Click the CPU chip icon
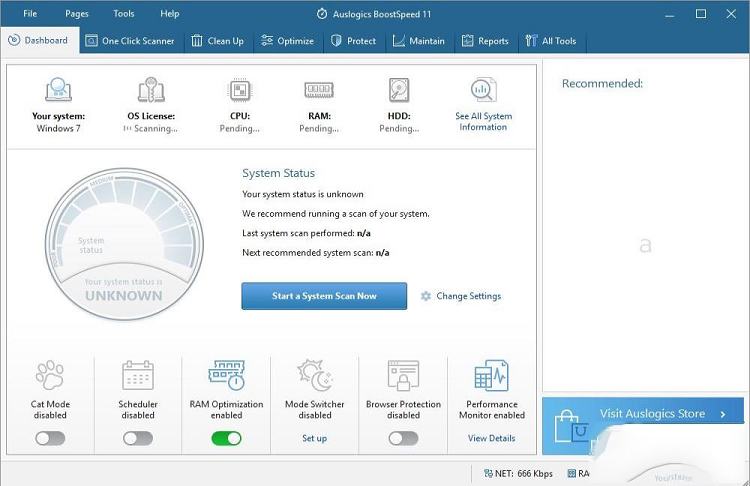The width and height of the screenshot is (750, 486). pos(239,90)
